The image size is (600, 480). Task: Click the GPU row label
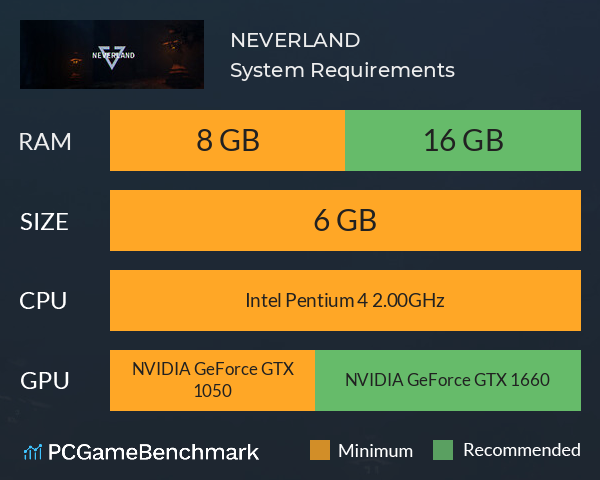(45, 380)
